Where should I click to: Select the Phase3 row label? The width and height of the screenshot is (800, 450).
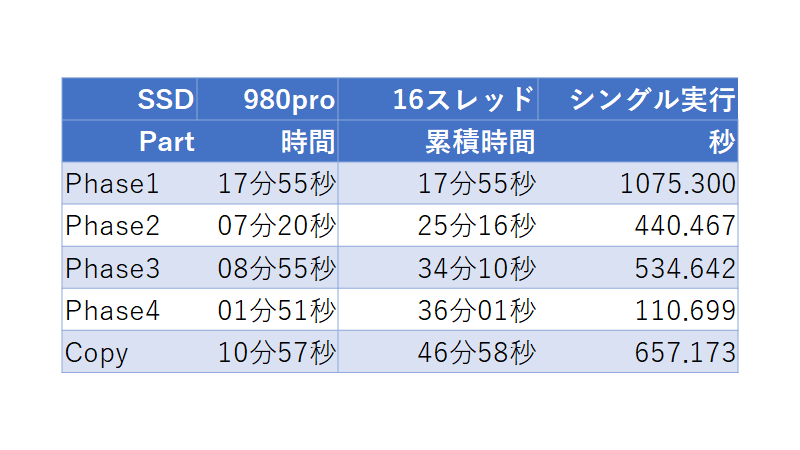click(x=130, y=268)
